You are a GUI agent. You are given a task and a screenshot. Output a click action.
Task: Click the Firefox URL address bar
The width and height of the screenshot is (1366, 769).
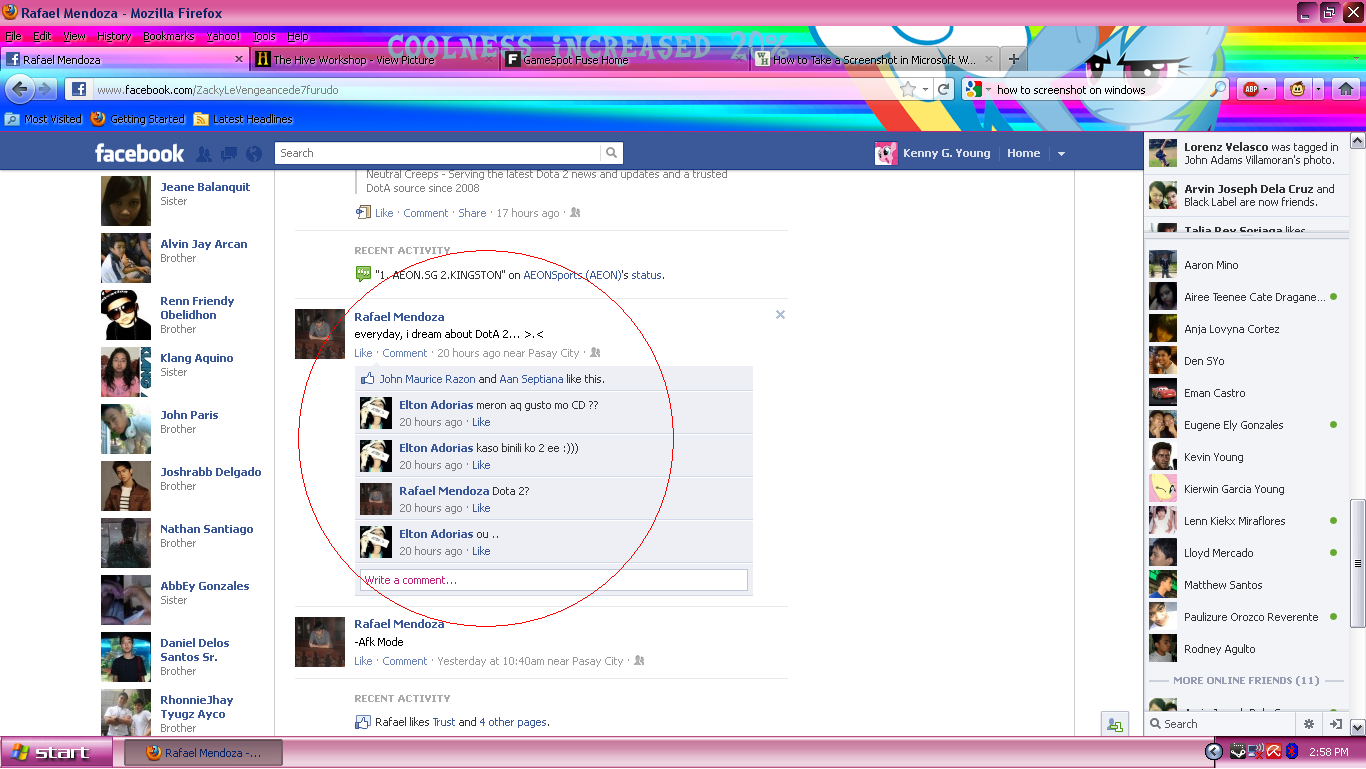[495, 89]
